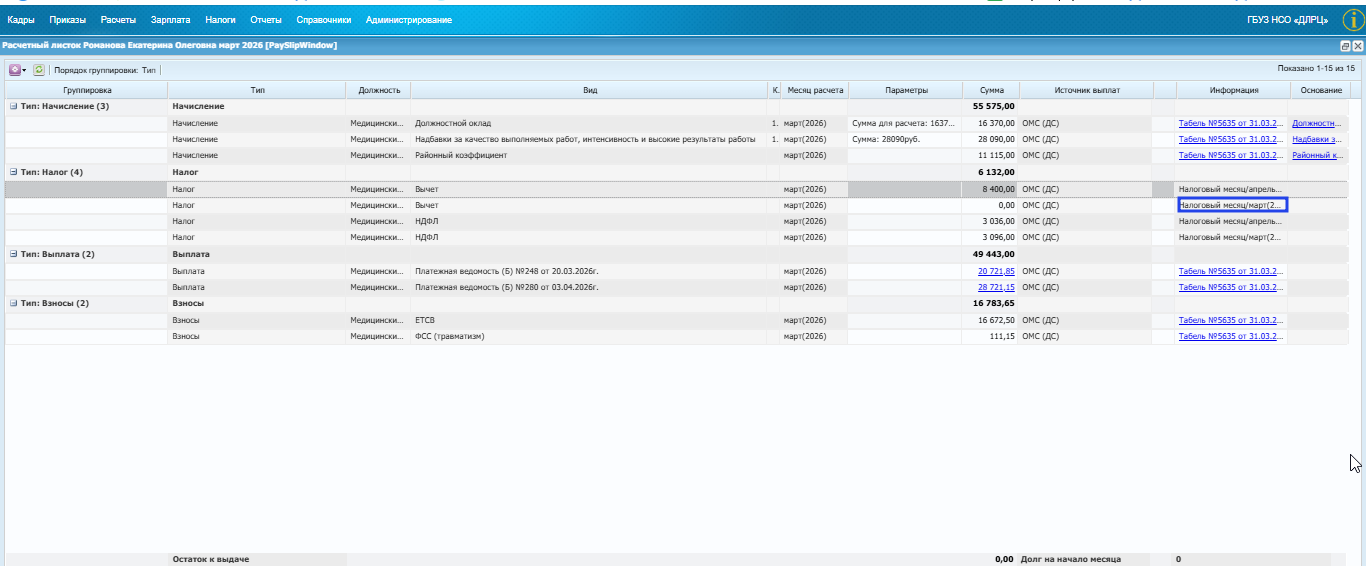The width and height of the screenshot is (1366, 566).
Task: Open the 28 721,15 payment sum link
Action: pos(996,287)
